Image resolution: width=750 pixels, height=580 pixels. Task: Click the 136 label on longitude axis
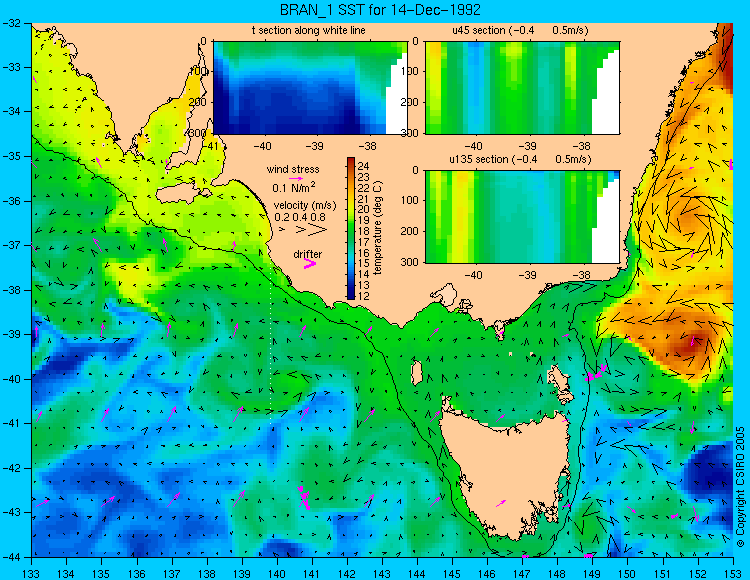coord(137,574)
